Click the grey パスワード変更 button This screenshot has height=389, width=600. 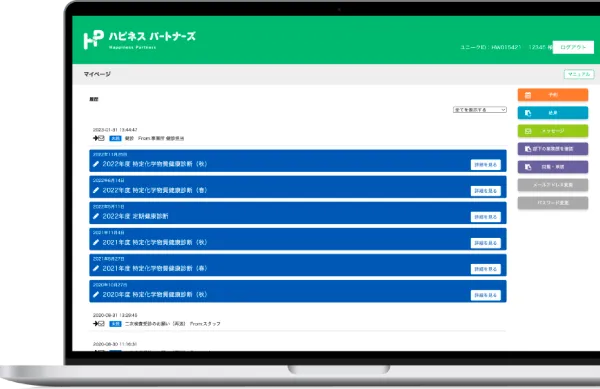pos(553,203)
